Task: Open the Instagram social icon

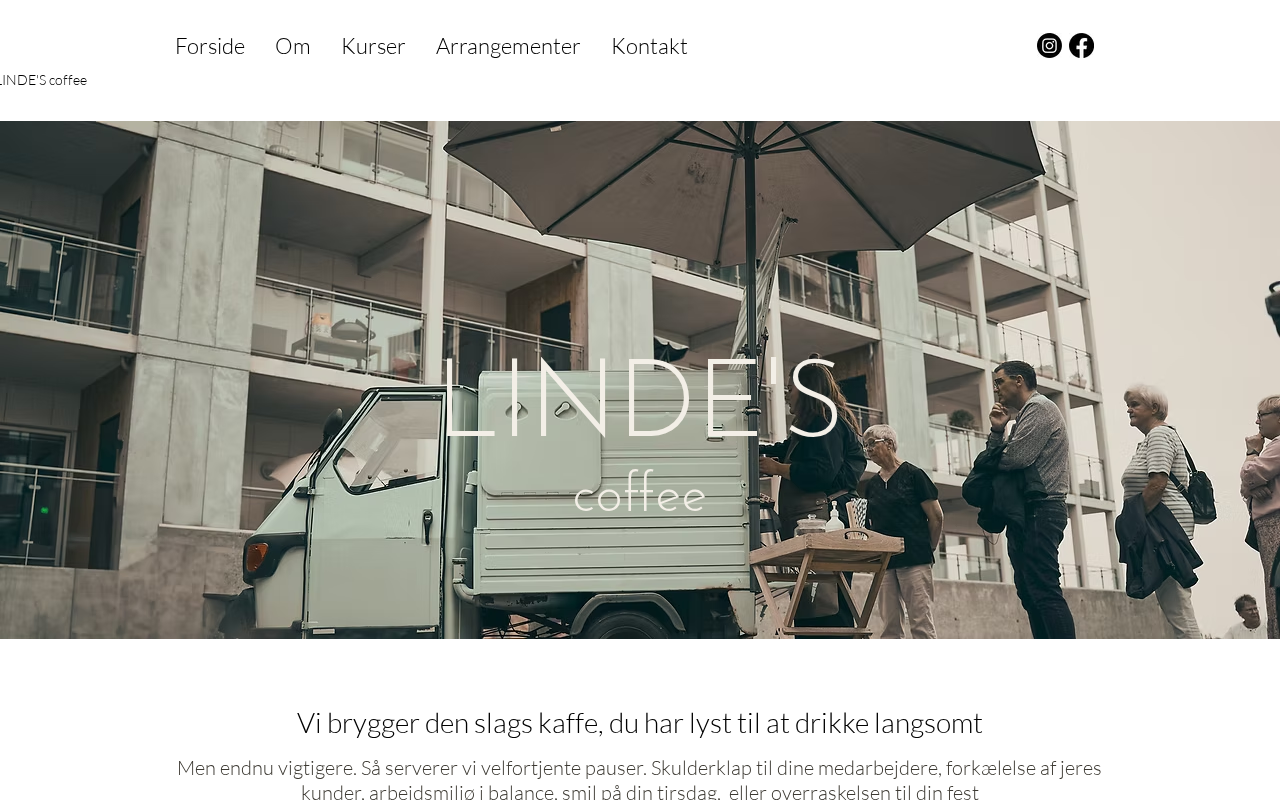Action: [x=1049, y=45]
